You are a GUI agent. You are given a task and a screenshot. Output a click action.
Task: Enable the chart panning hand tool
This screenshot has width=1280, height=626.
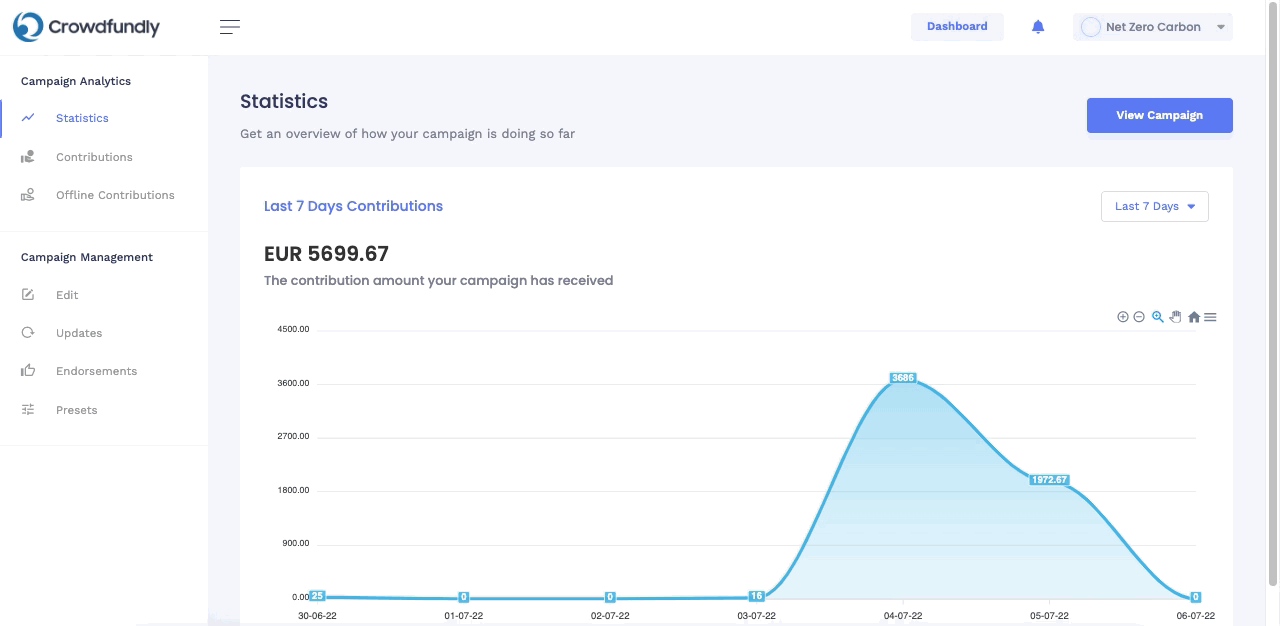[1176, 317]
